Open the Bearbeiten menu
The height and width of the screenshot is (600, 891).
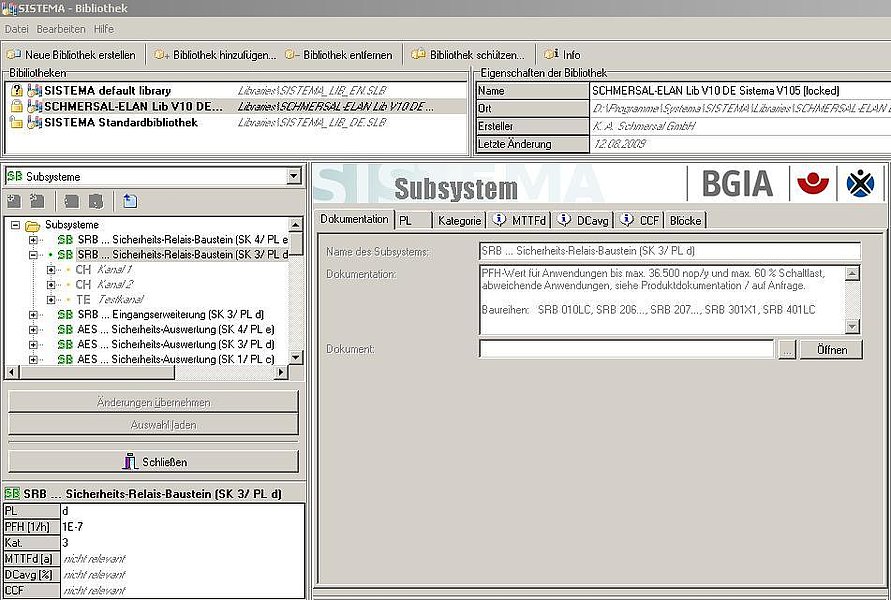(61, 29)
